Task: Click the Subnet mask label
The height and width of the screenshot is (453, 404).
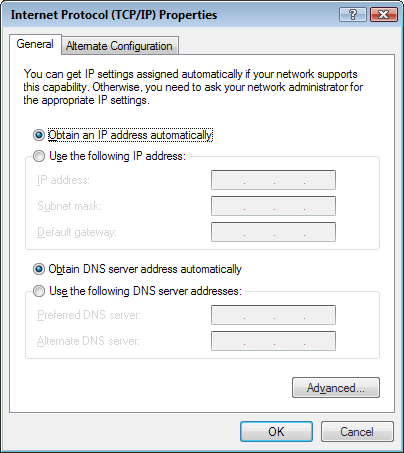Action: coord(69,206)
